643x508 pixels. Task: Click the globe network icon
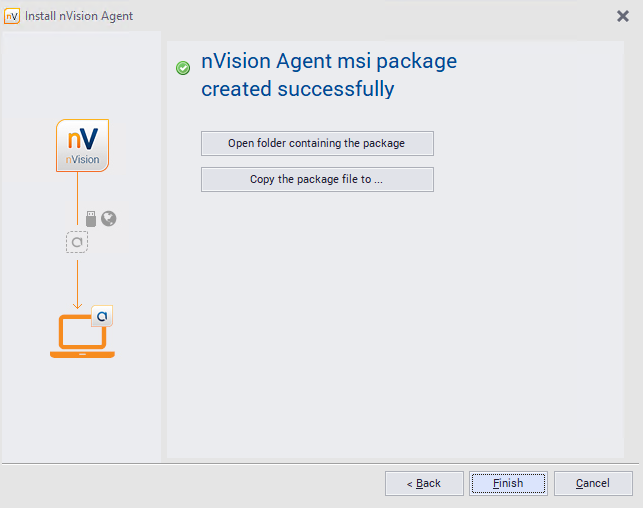(x=108, y=218)
